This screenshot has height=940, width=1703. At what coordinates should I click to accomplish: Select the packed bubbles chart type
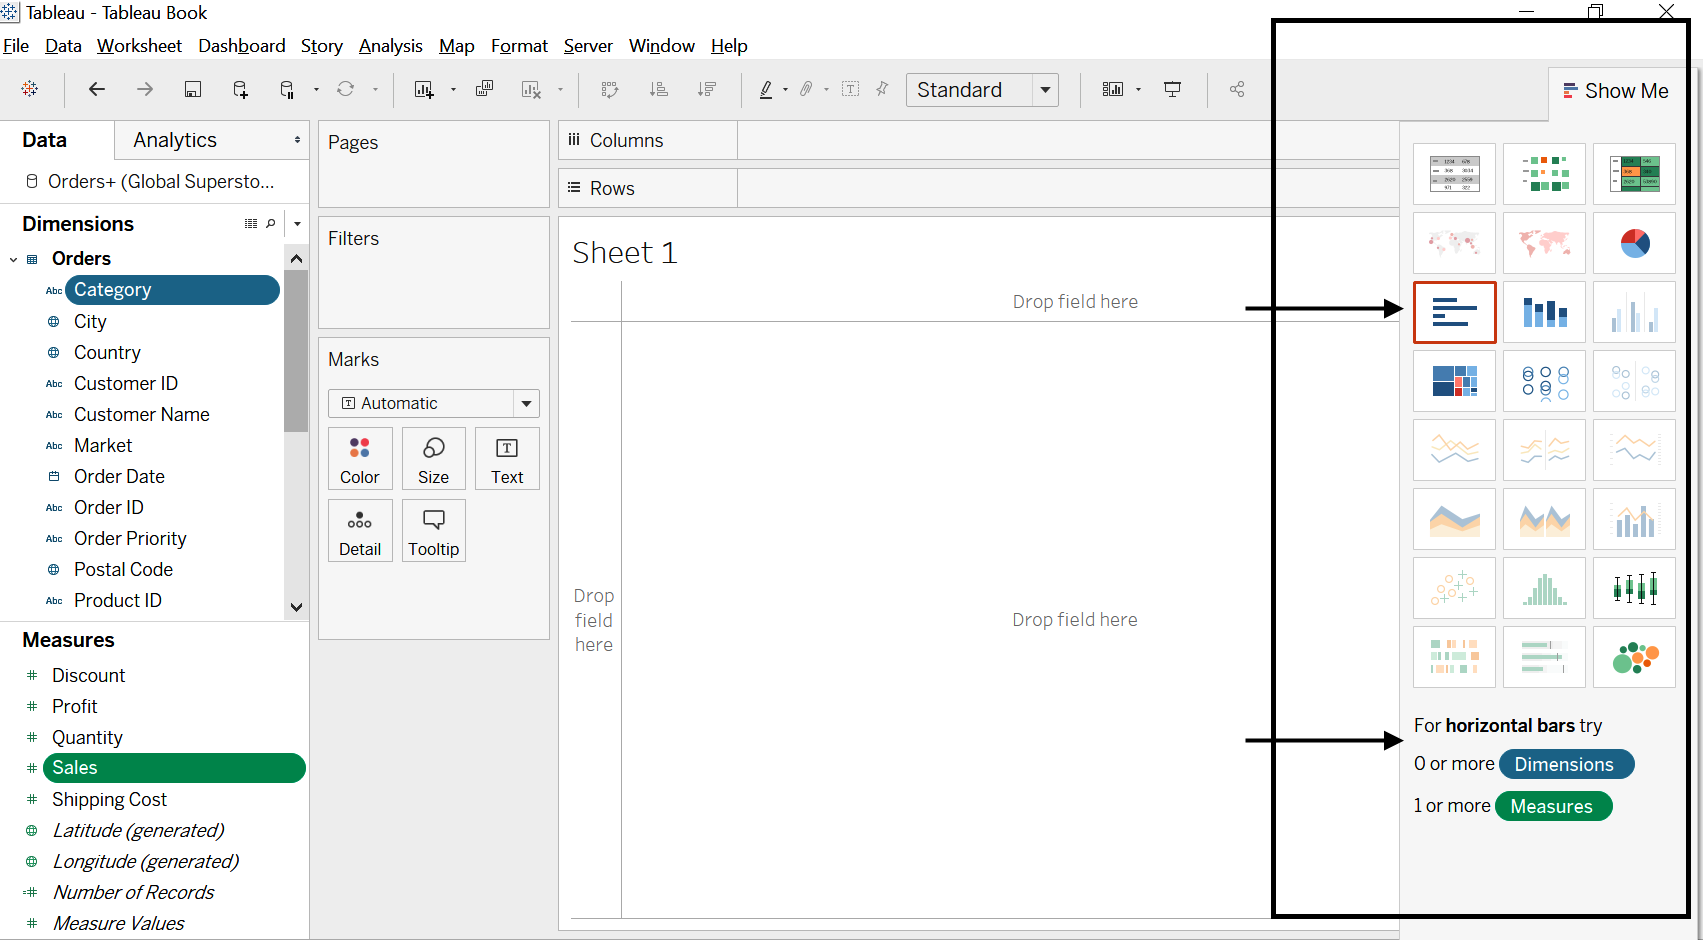1634,657
